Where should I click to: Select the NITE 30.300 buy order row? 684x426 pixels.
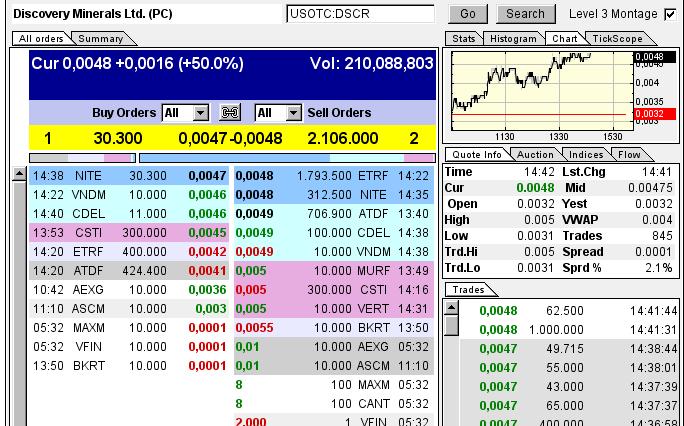[129, 176]
